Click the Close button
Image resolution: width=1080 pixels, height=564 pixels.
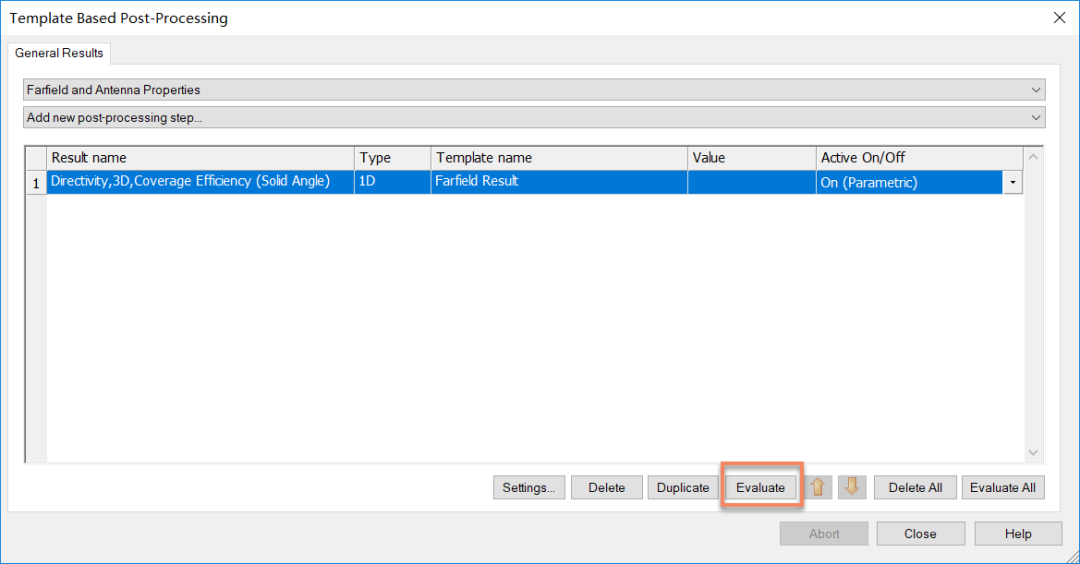(920, 534)
